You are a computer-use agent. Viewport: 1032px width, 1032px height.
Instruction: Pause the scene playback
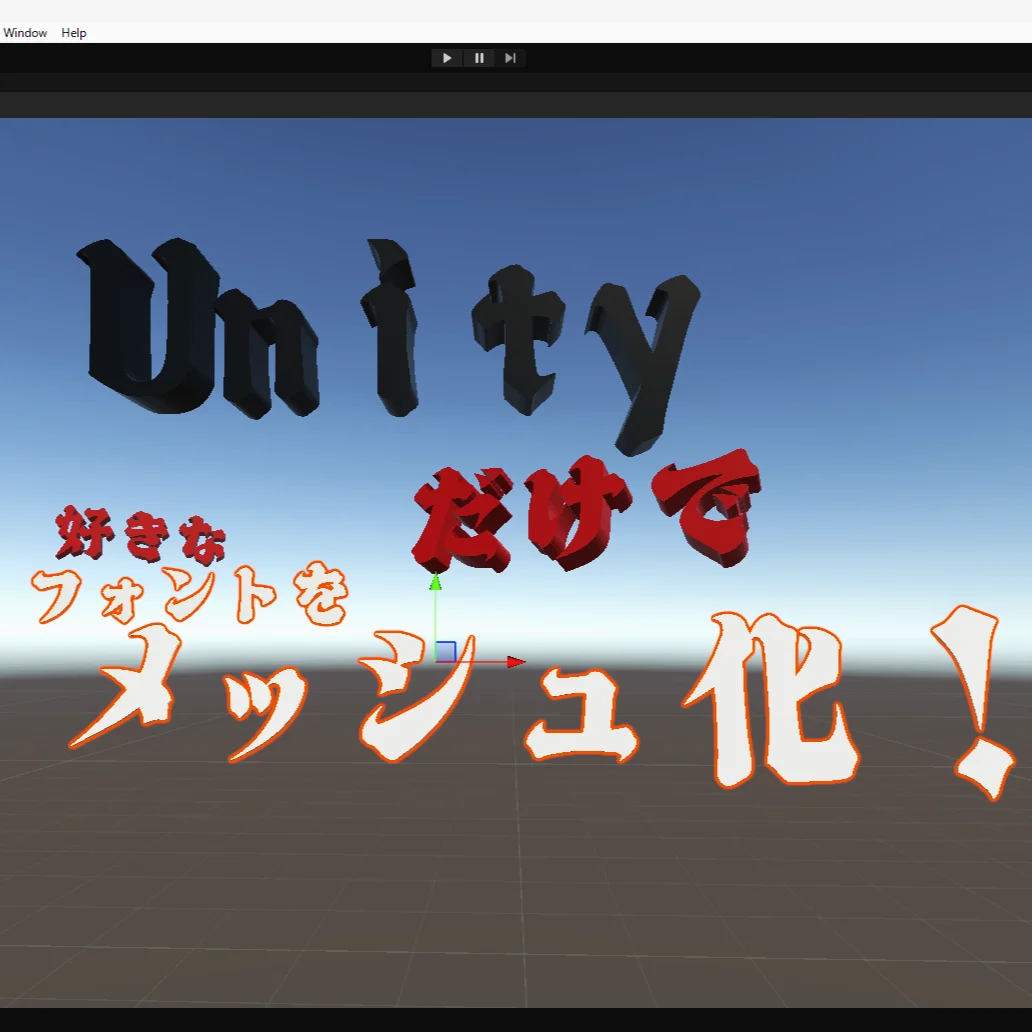[x=479, y=58]
